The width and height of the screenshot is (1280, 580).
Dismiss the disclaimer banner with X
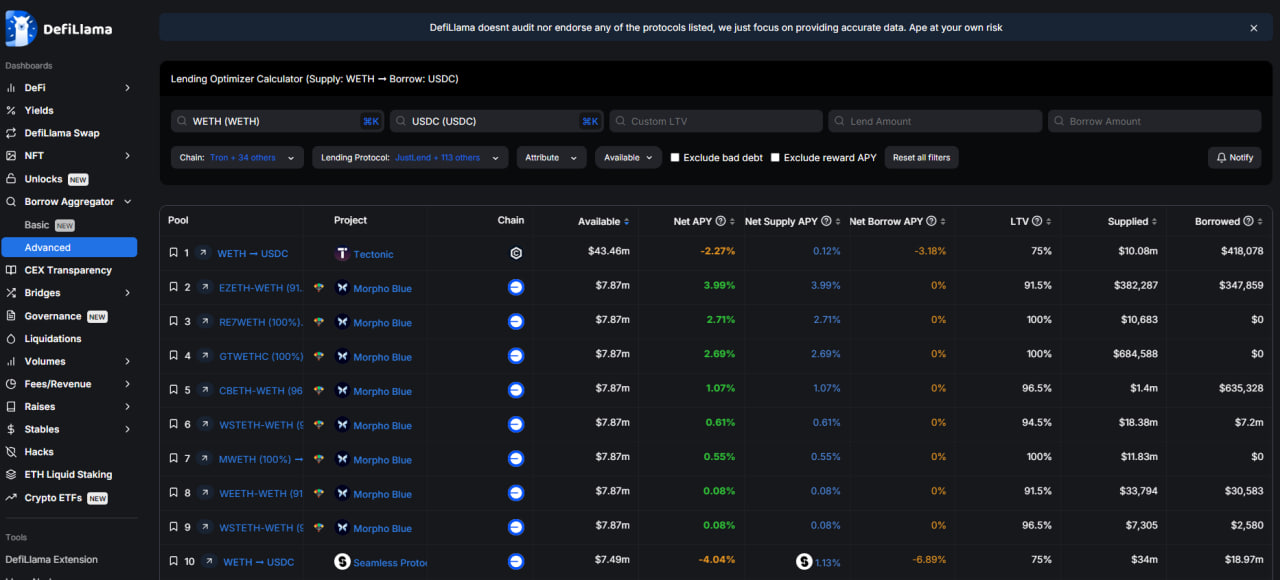[1254, 28]
